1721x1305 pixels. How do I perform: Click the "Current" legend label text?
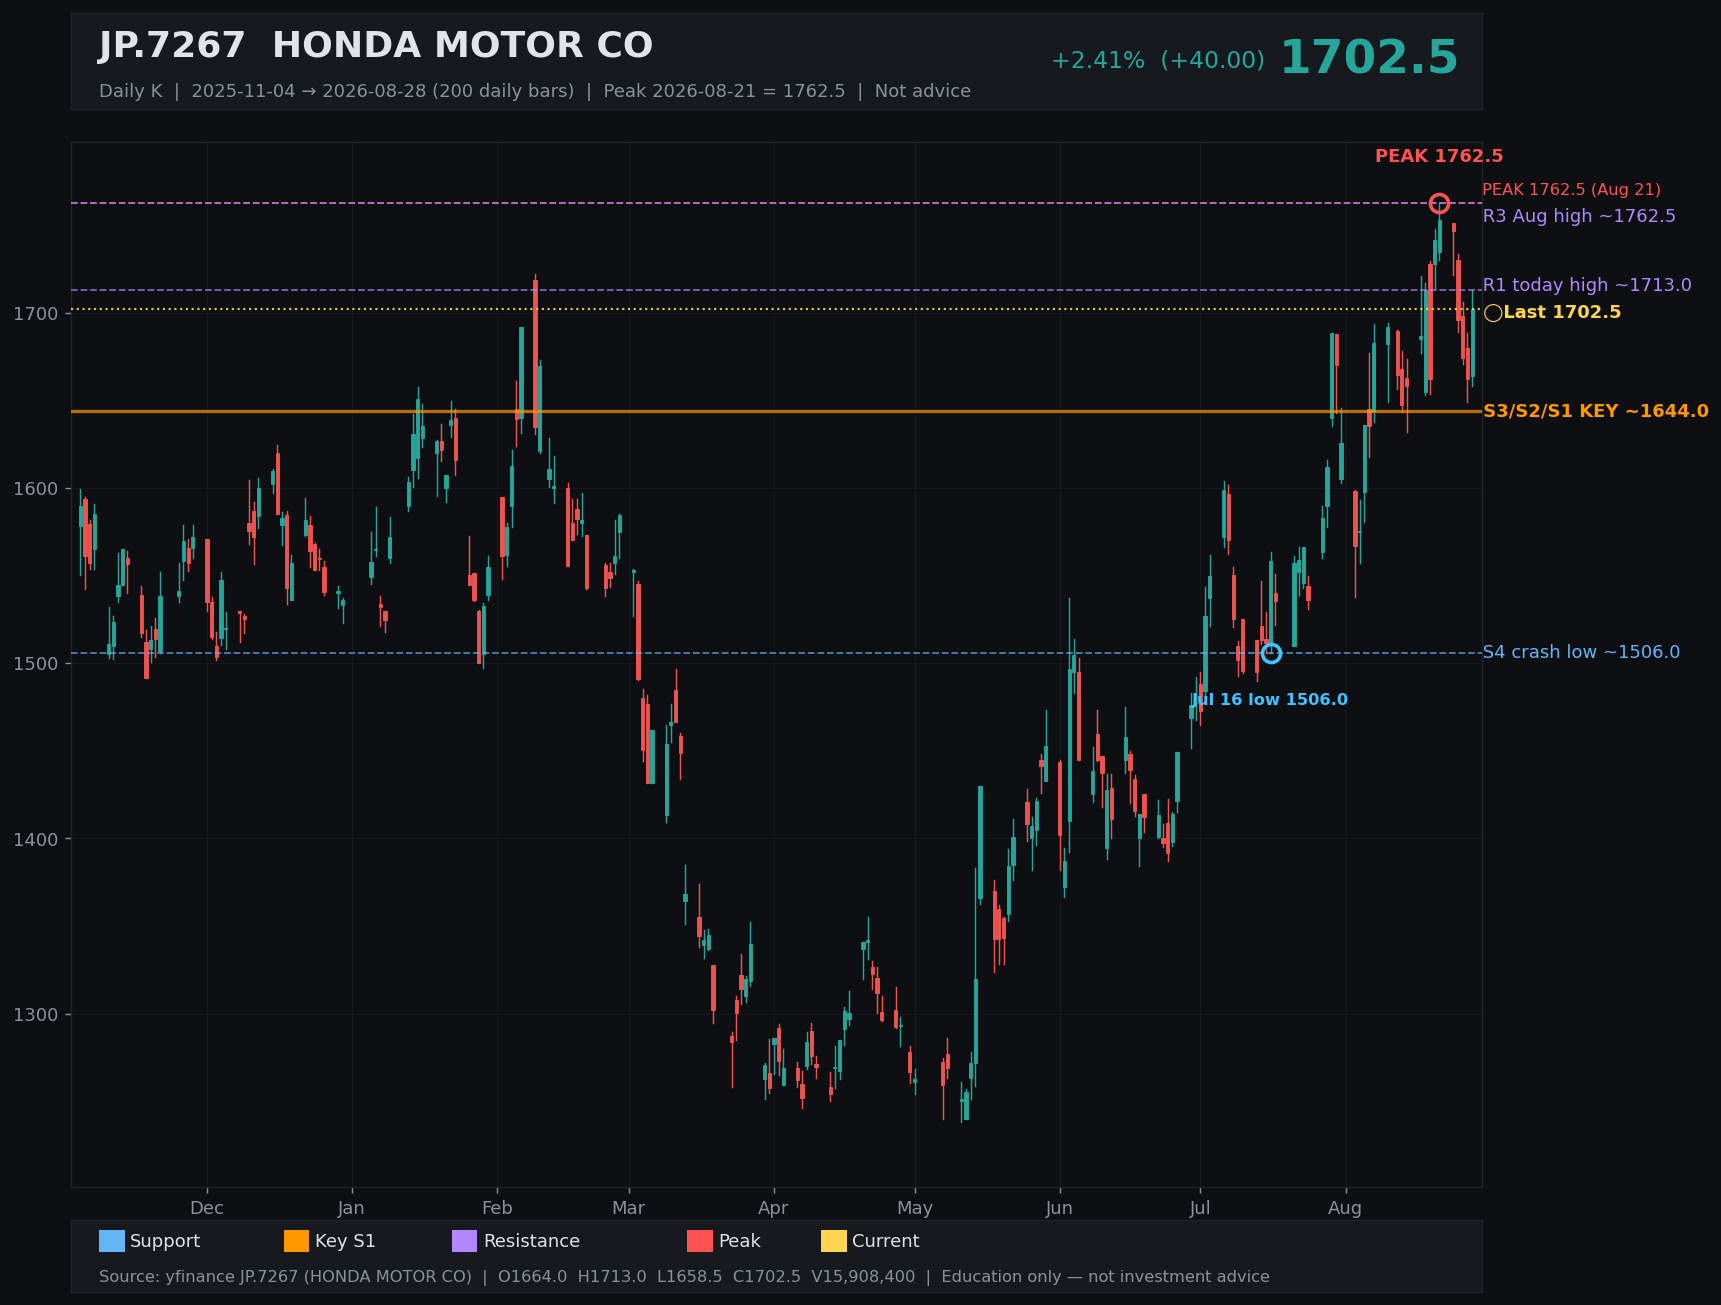886,1241
